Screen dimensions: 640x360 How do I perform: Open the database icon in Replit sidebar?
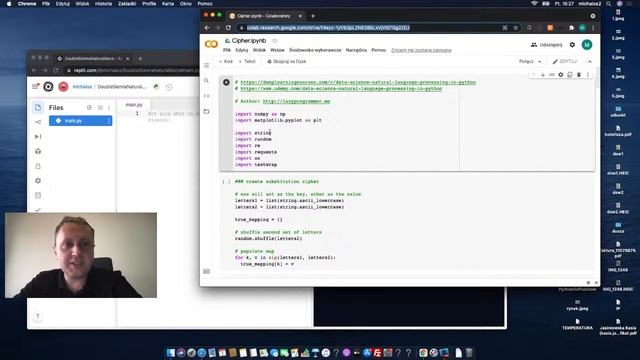38,196
